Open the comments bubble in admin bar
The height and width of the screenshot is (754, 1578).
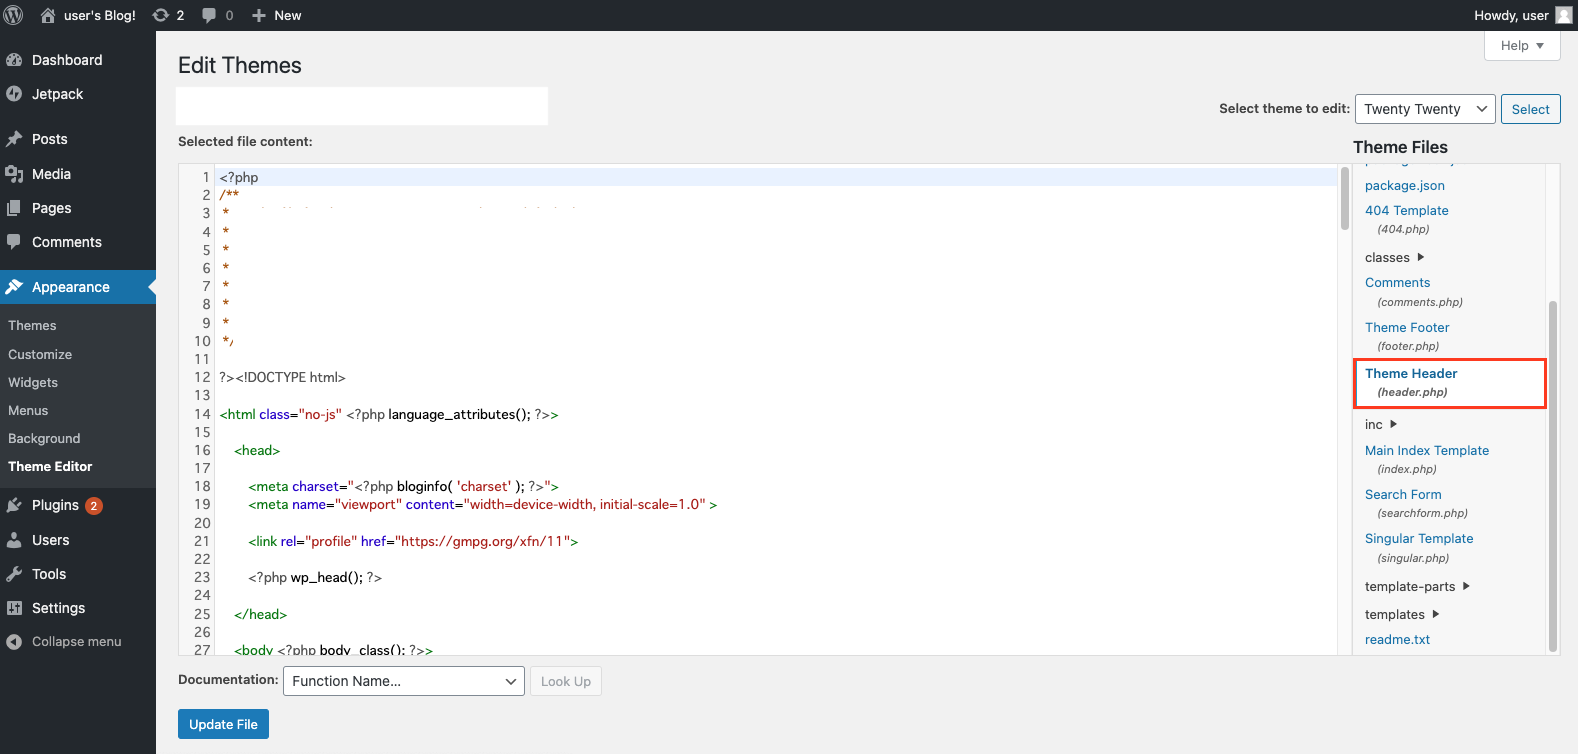[x=209, y=15]
